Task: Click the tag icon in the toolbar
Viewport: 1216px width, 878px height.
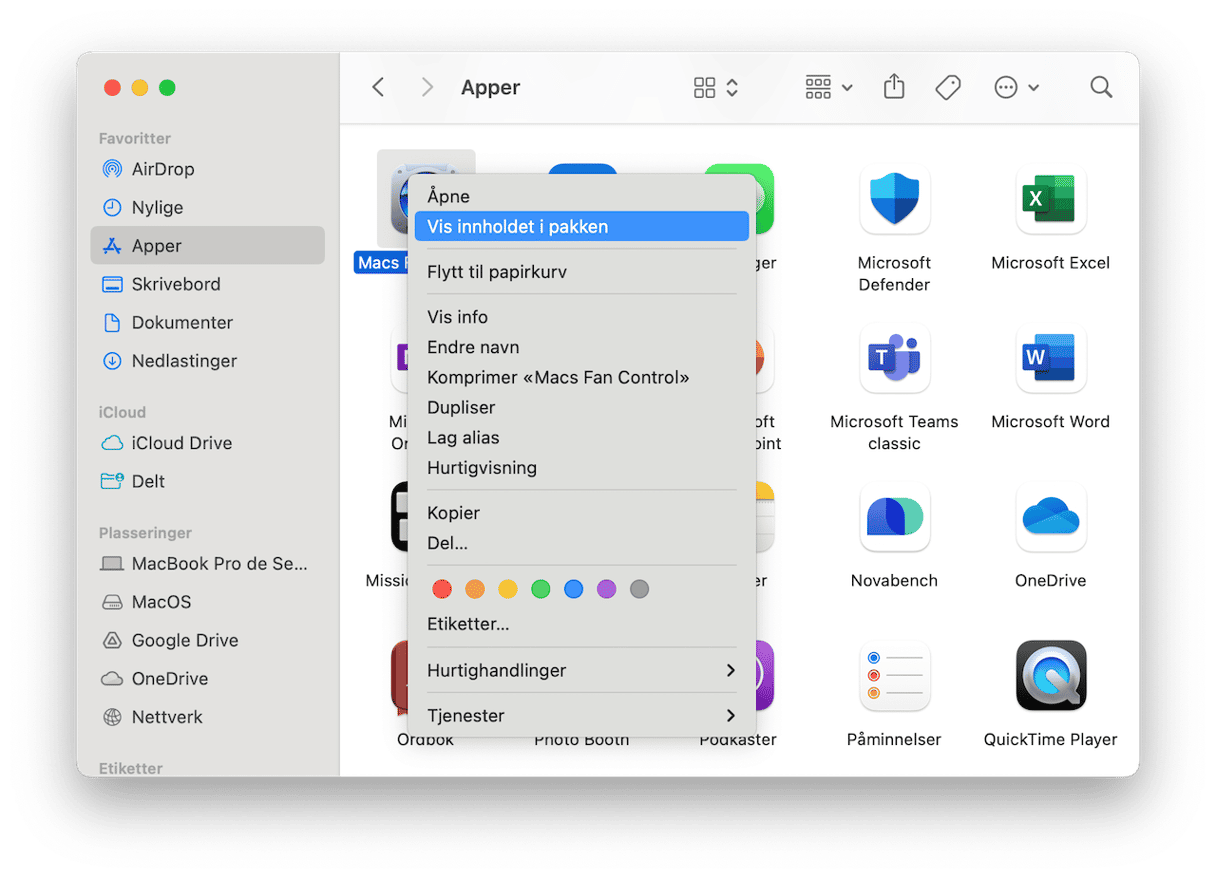Action: pyautogui.click(x=948, y=88)
